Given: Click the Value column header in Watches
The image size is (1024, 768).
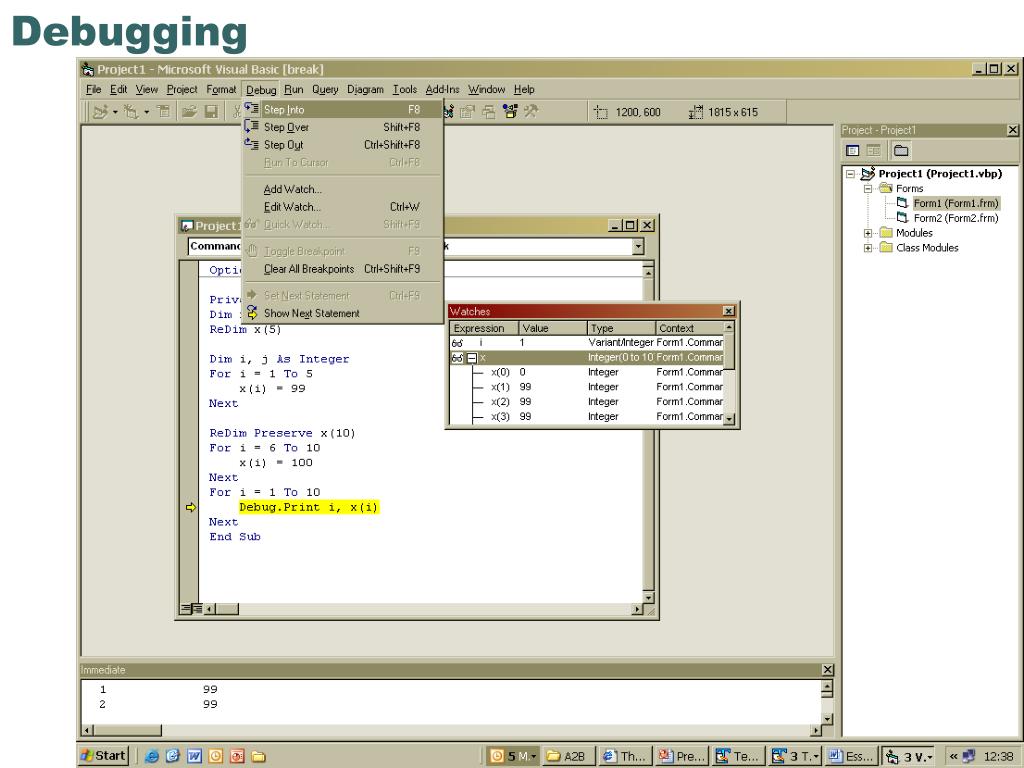Looking at the screenshot, I should pos(552,328).
